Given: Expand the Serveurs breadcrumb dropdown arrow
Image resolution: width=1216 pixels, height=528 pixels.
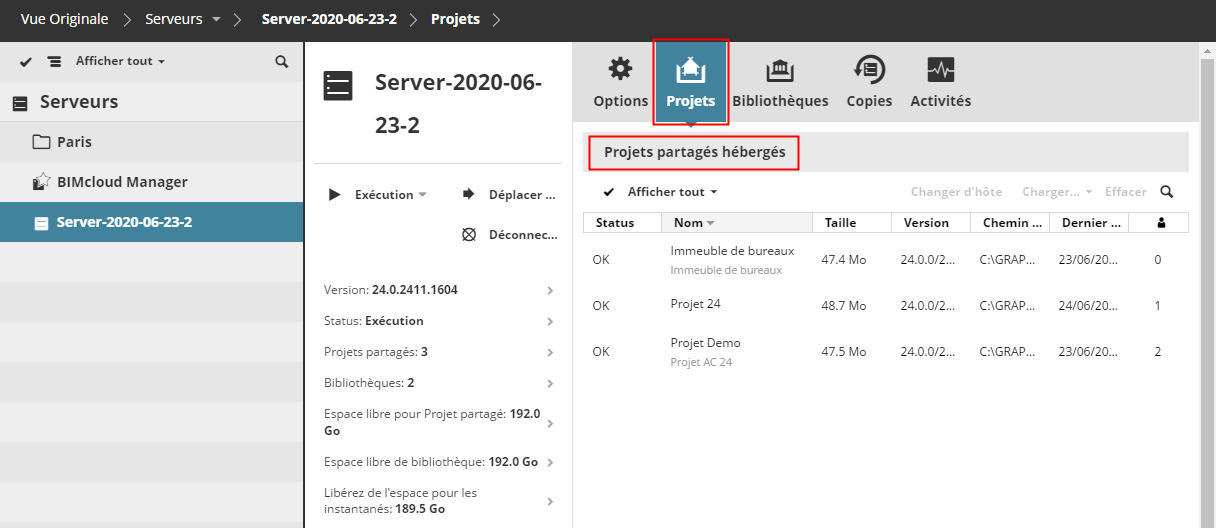Looking at the screenshot, I should (x=216, y=20).
